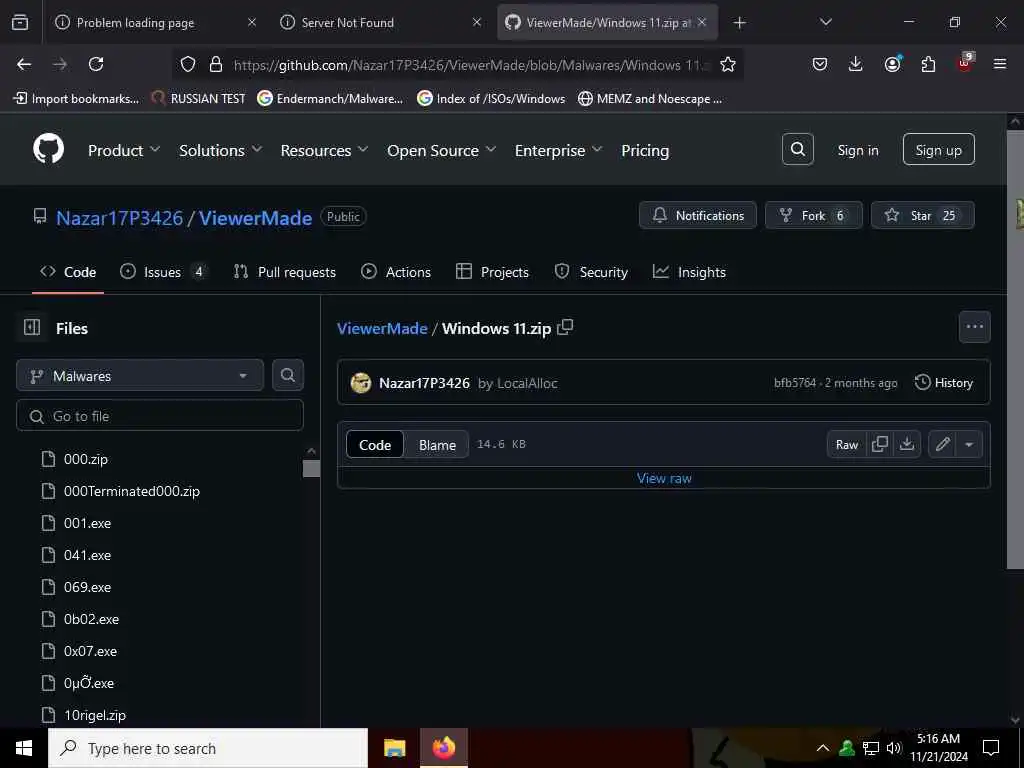Click Nazar17P3426 avatar in commit bar
This screenshot has height=768, width=1024.
pos(360,383)
